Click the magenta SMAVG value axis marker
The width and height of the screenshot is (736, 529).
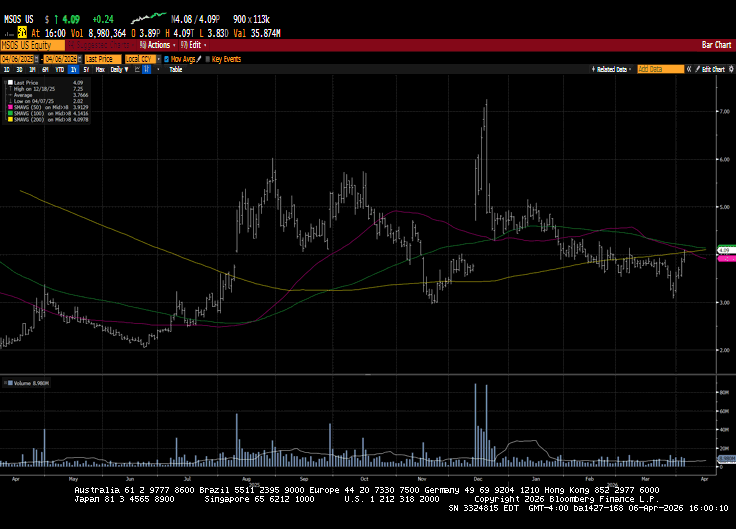click(726, 259)
